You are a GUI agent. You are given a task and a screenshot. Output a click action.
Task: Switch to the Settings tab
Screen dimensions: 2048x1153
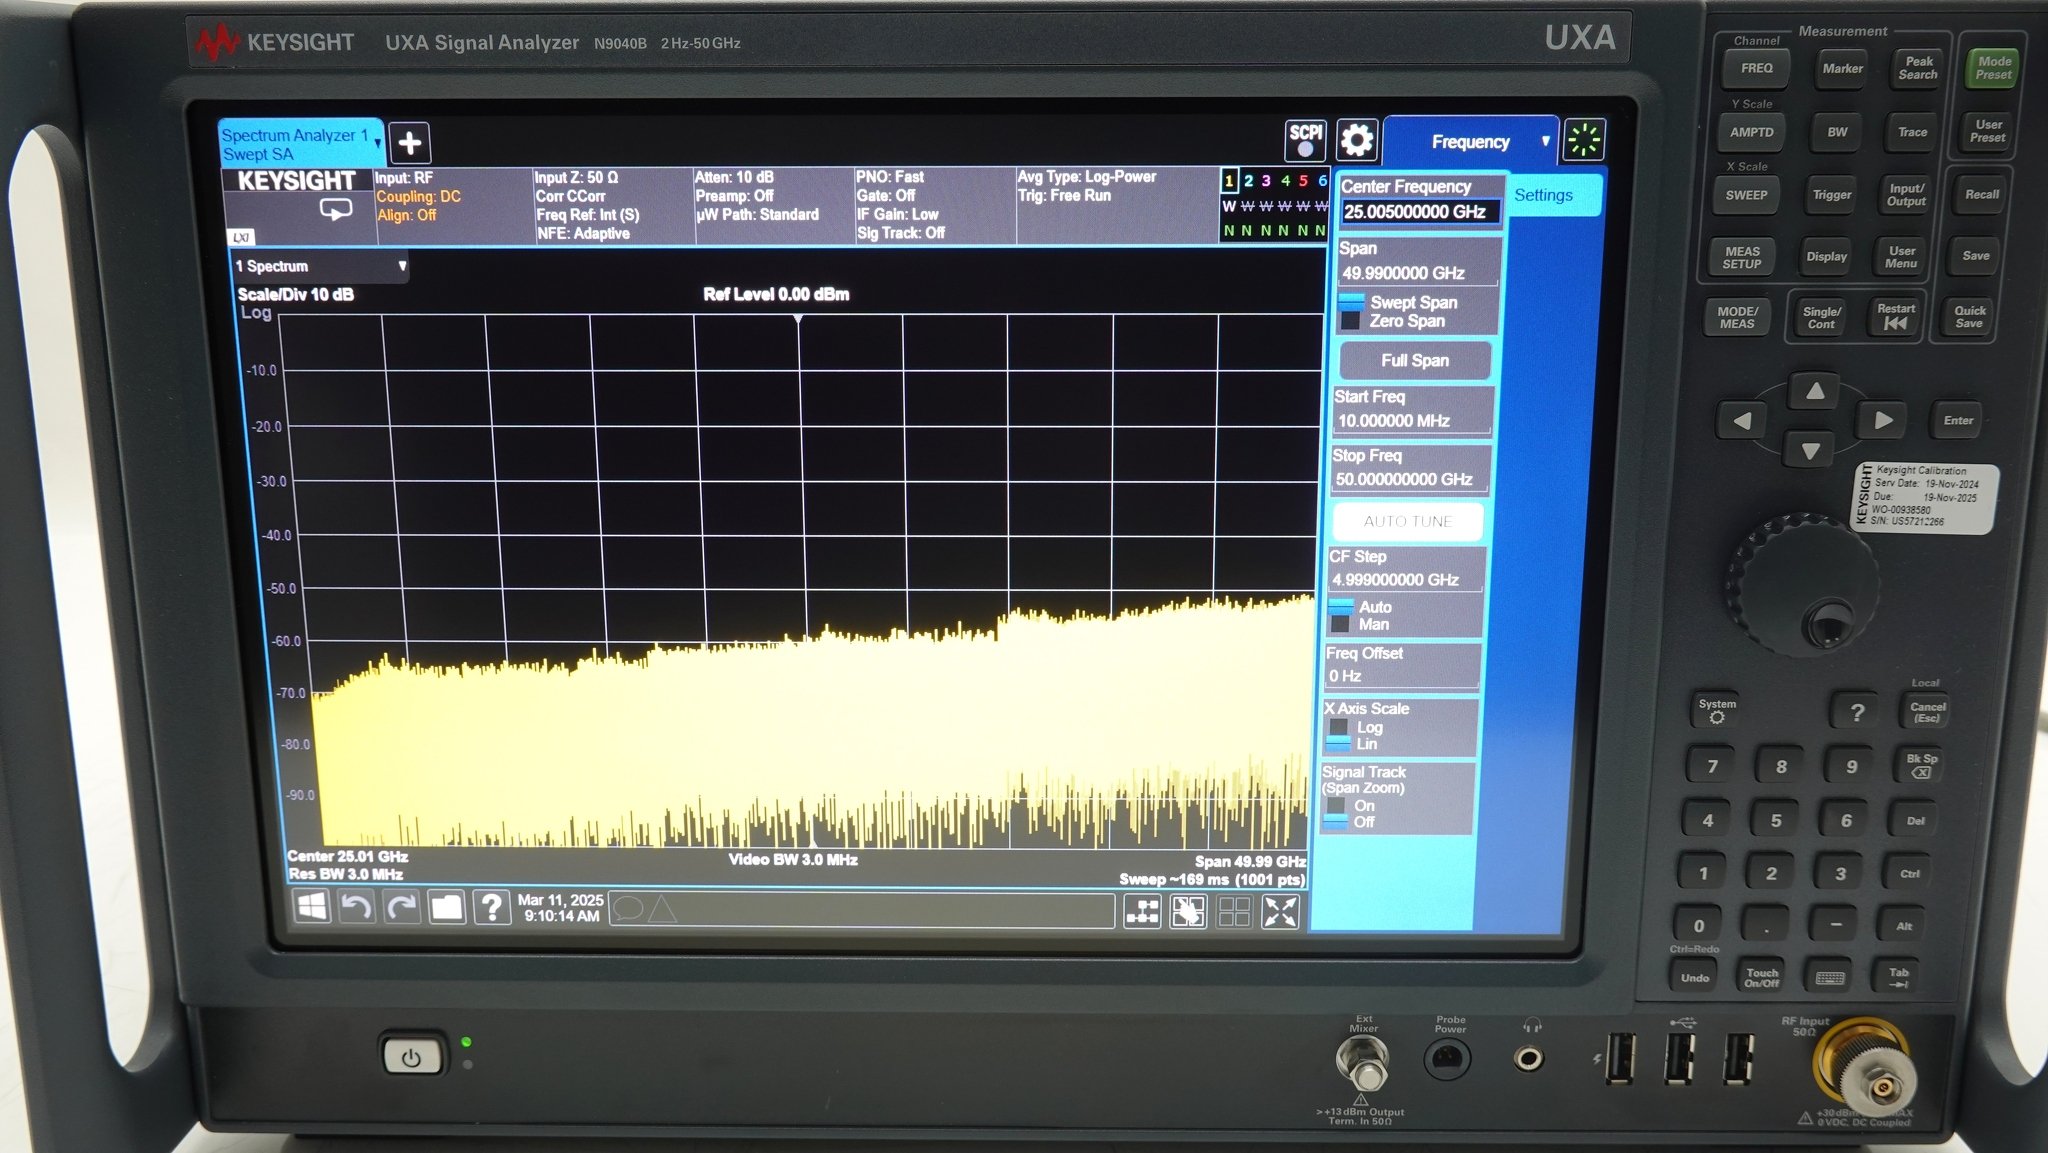[x=1543, y=195]
